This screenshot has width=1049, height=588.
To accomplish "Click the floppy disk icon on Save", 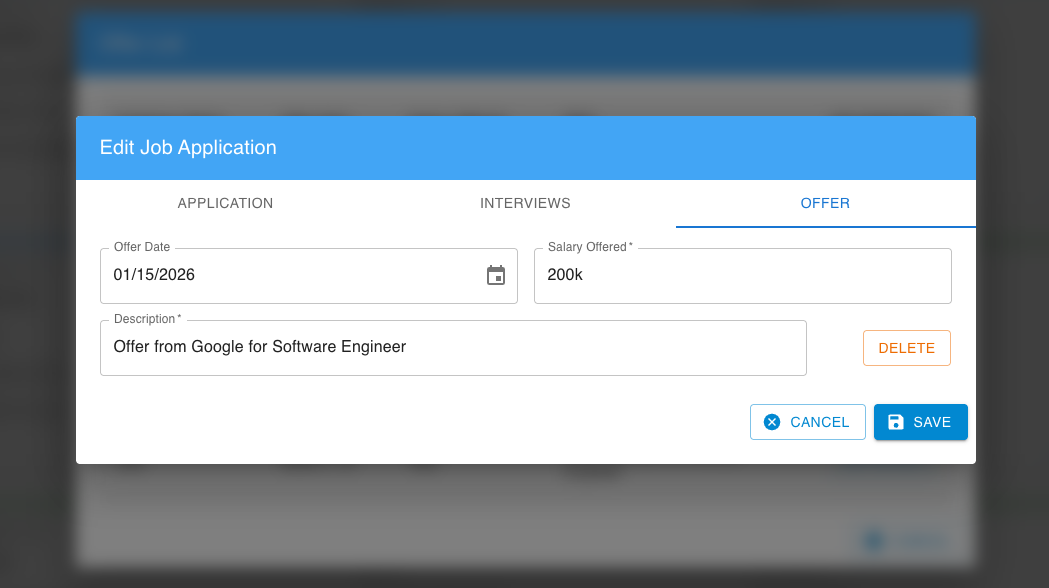I will point(896,422).
